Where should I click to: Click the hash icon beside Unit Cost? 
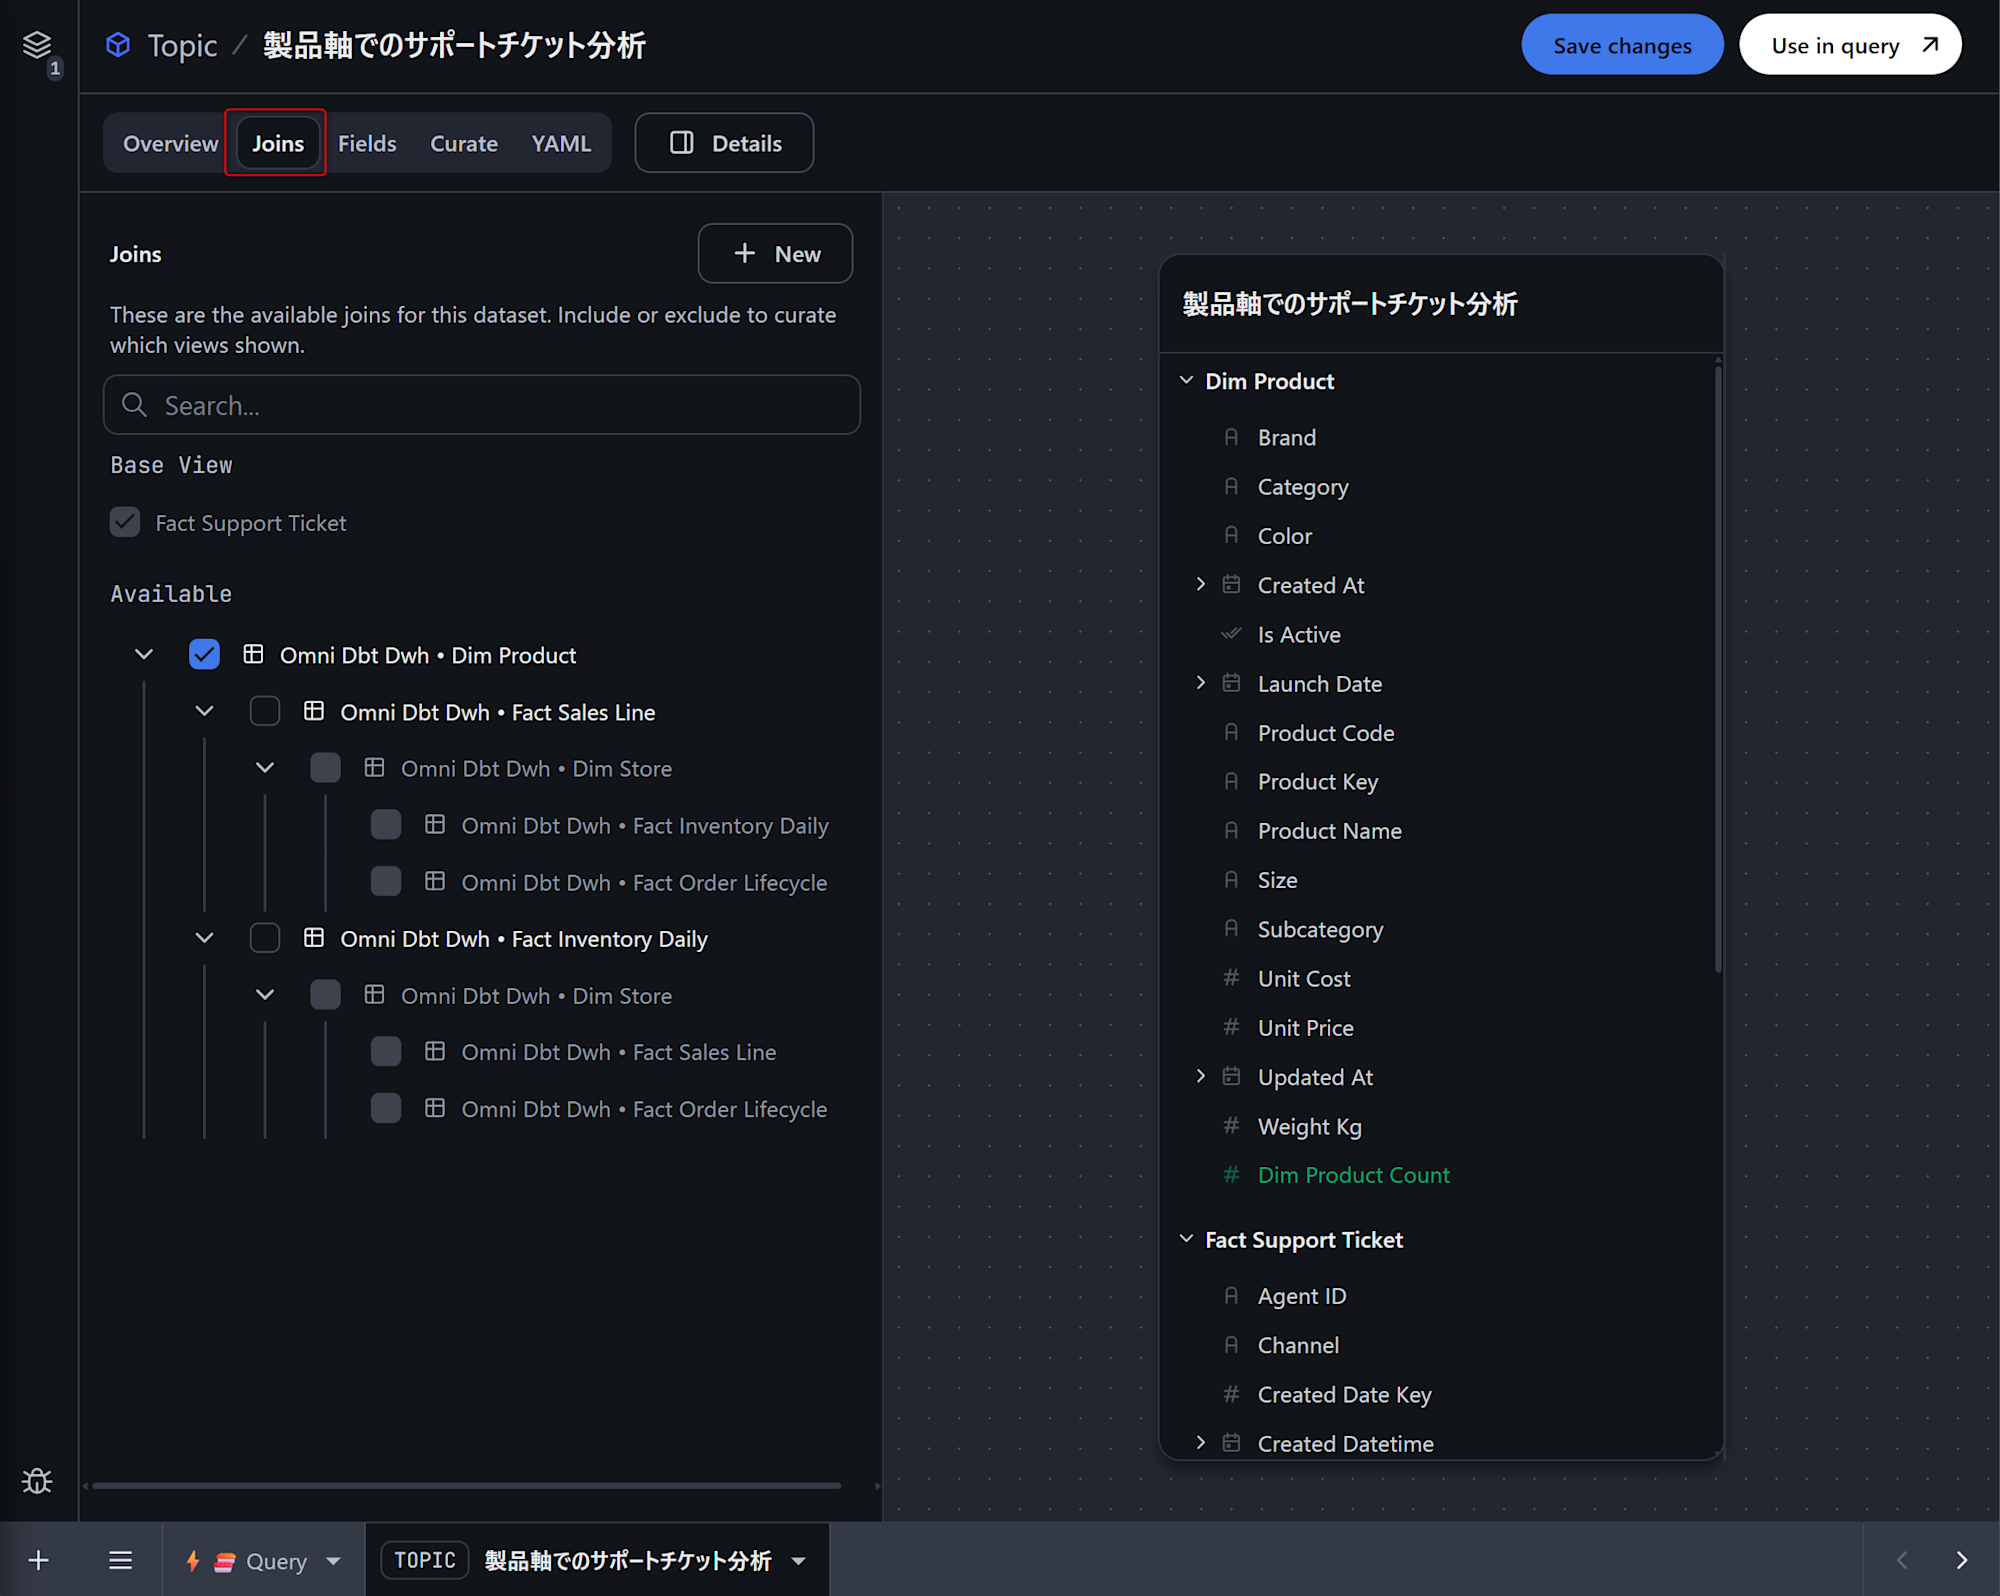pyautogui.click(x=1231, y=978)
